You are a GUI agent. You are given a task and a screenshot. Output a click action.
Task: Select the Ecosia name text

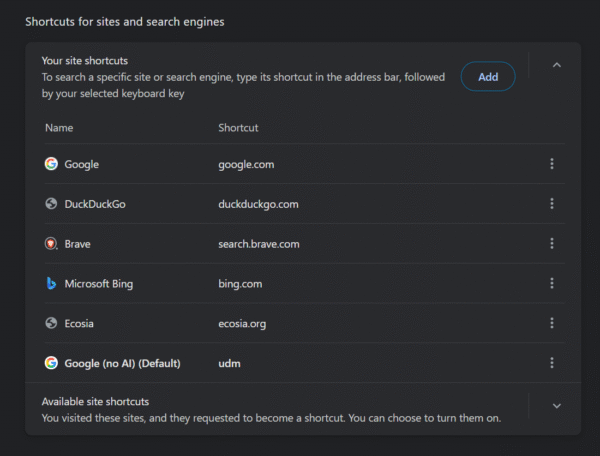coord(79,324)
